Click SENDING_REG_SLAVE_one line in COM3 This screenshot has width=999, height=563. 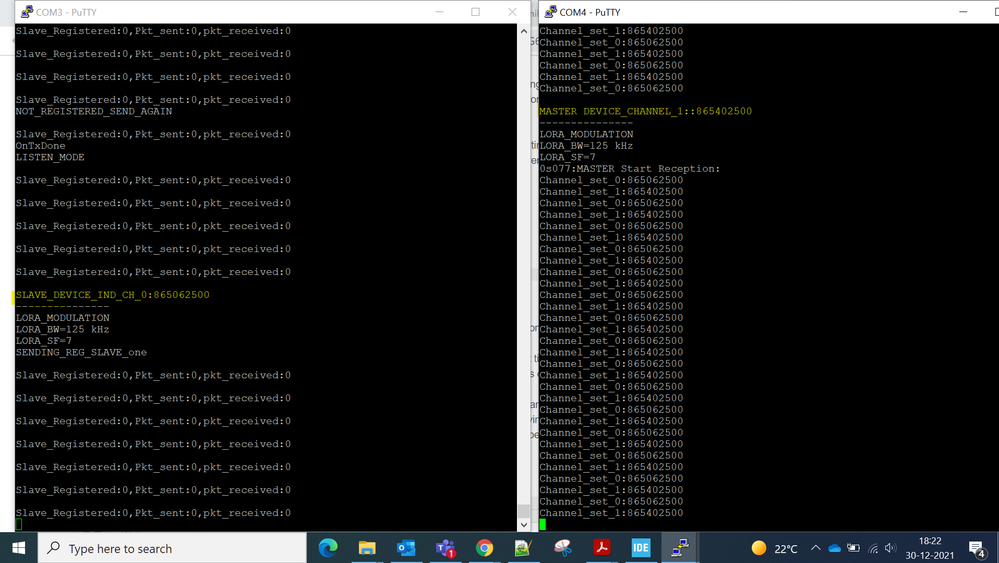pos(81,352)
